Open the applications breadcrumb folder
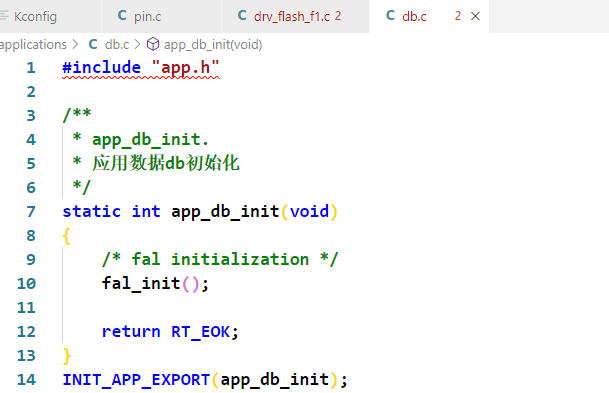Screen dimensions: 609x393 click(x=33, y=45)
